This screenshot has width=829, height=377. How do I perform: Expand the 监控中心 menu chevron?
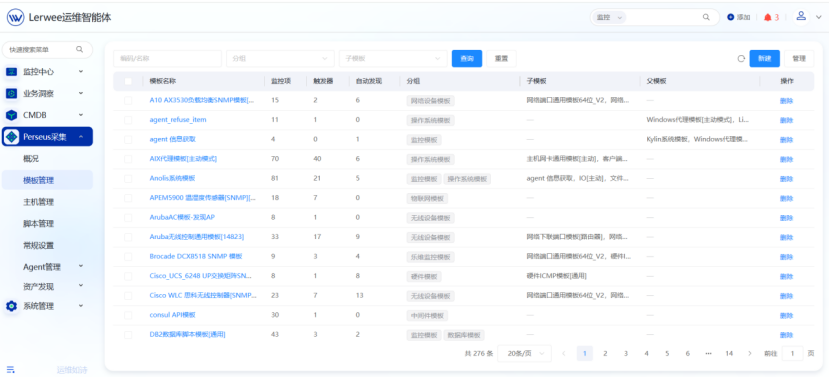(81, 71)
